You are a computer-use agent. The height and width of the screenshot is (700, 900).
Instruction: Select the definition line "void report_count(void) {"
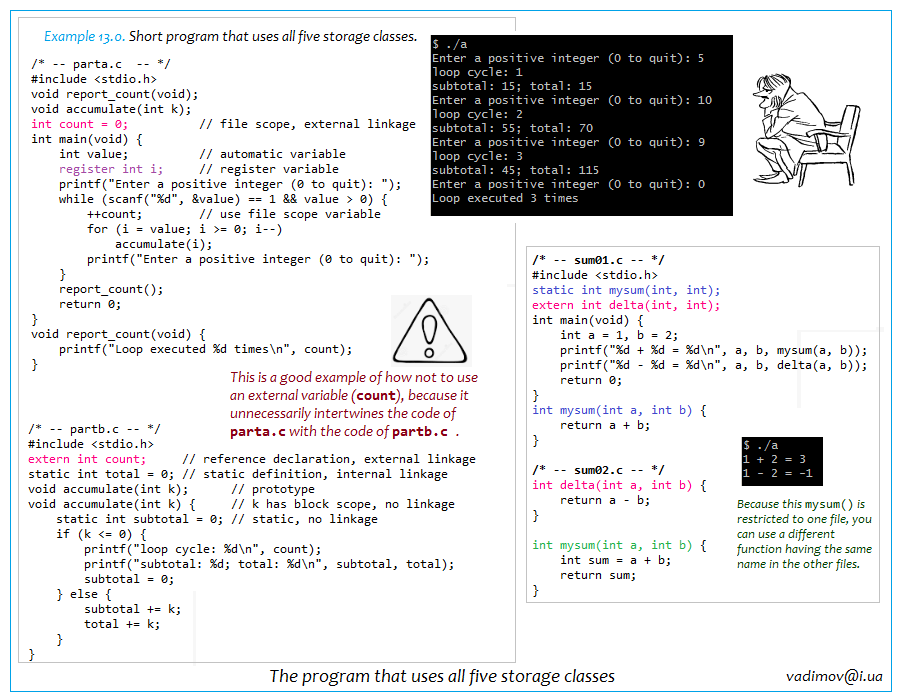coord(118,334)
